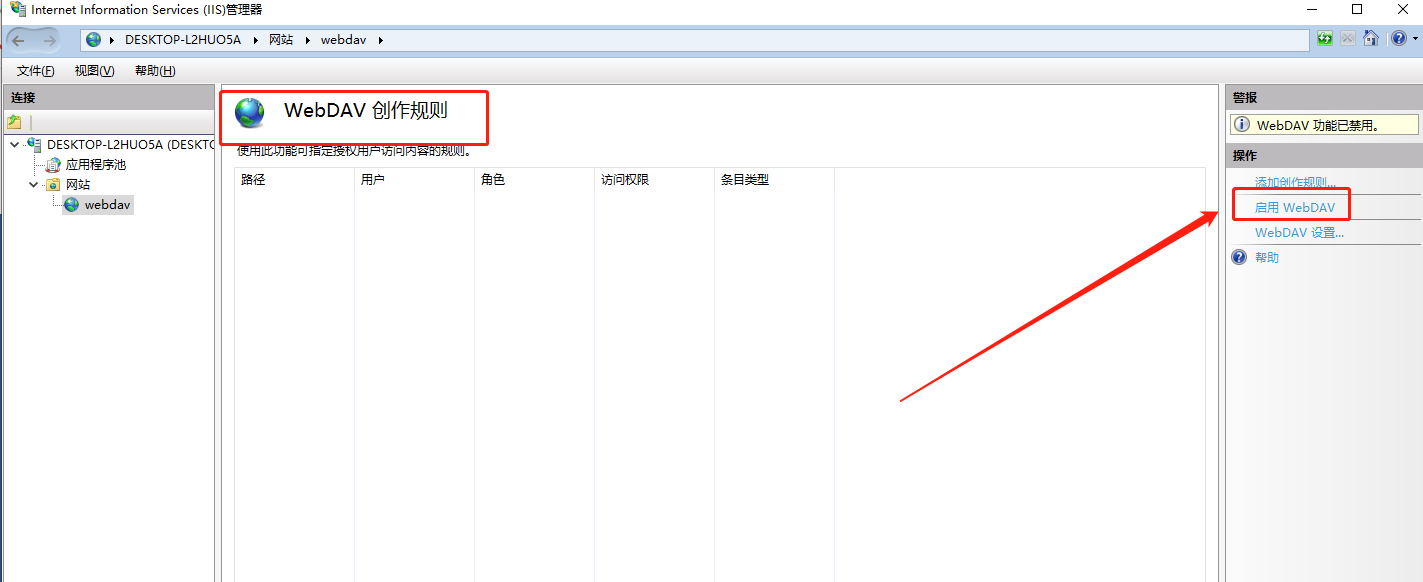
Task: Click the 连接 panel header
Action: [108, 97]
